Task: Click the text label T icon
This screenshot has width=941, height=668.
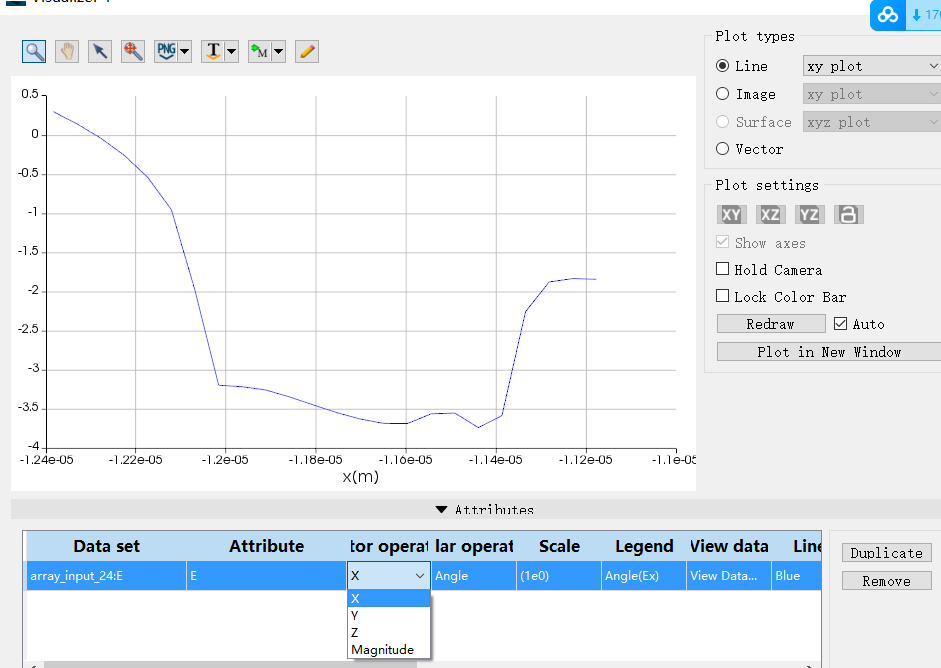Action: point(212,52)
